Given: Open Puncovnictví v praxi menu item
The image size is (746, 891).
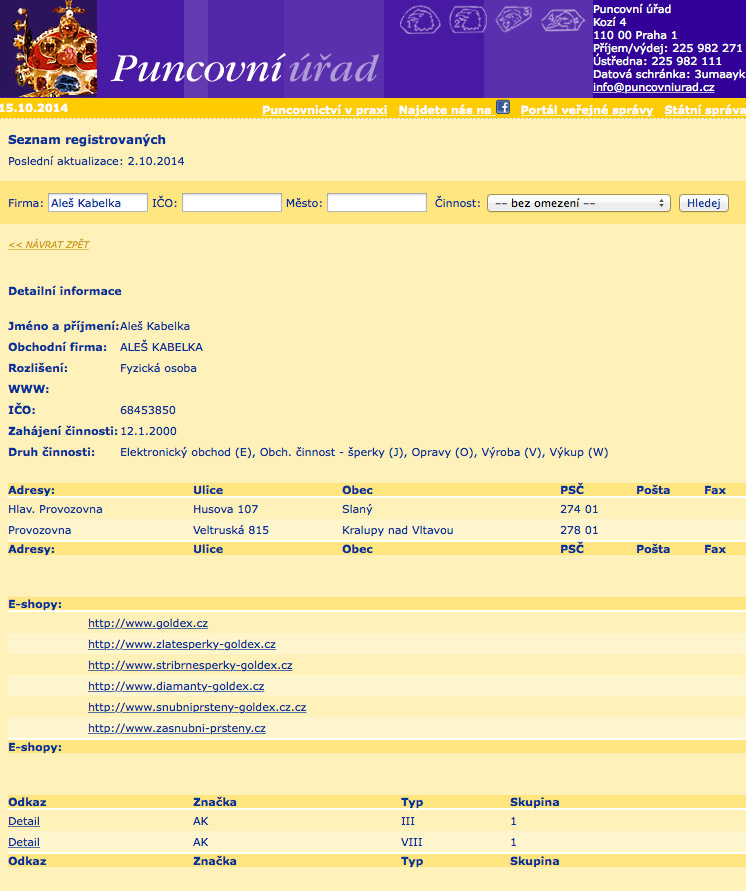Looking at the screenshot, I should click(x=324, y=110).
